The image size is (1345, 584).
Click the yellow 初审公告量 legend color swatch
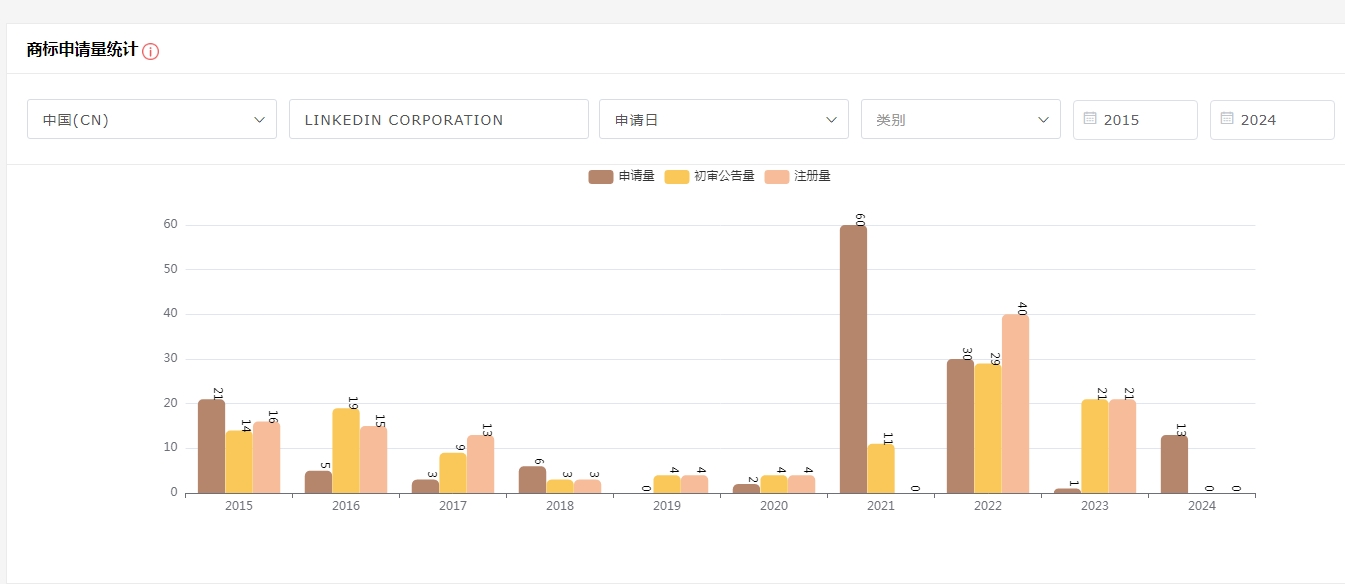click(x=676, y=177)
